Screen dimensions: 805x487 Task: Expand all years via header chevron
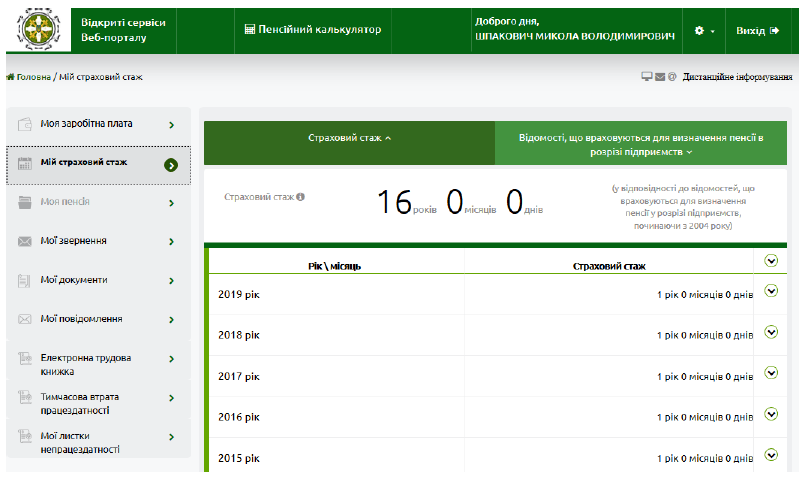coord(771,261)
